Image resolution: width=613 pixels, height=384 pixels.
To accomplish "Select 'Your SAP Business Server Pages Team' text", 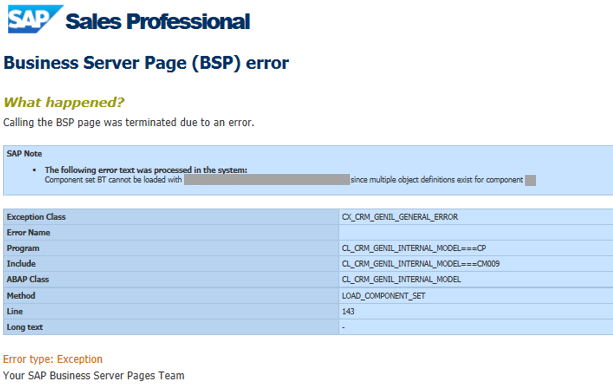I will coord(94,375).
